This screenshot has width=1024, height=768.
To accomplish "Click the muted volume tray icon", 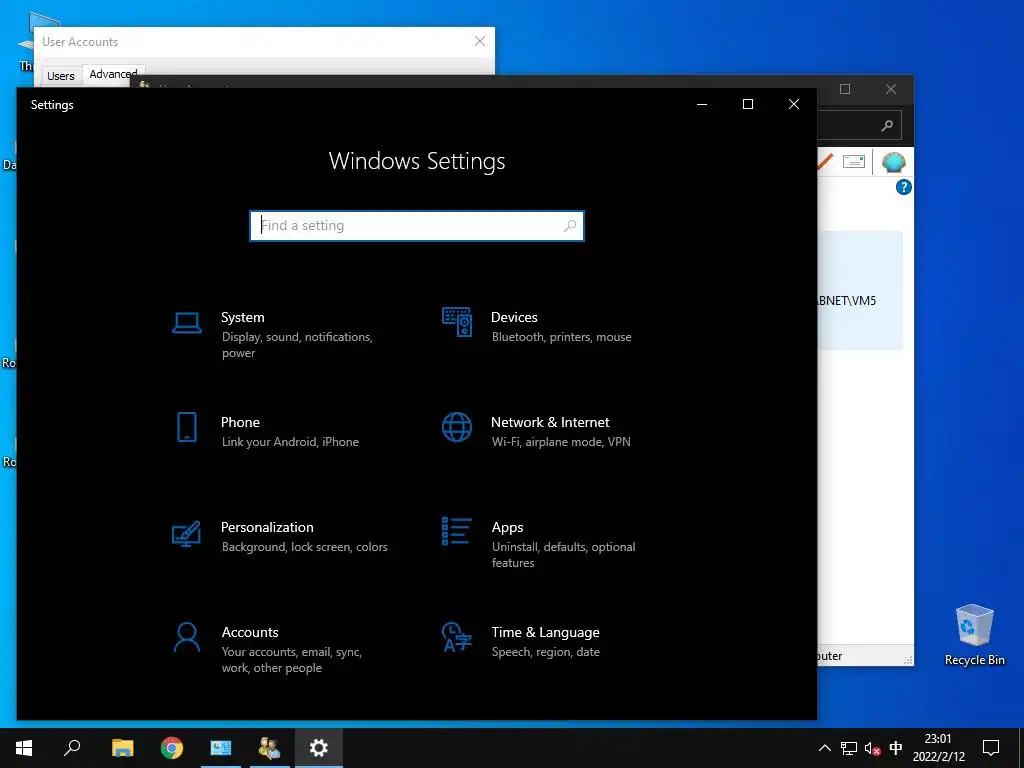I will [872, 748].
